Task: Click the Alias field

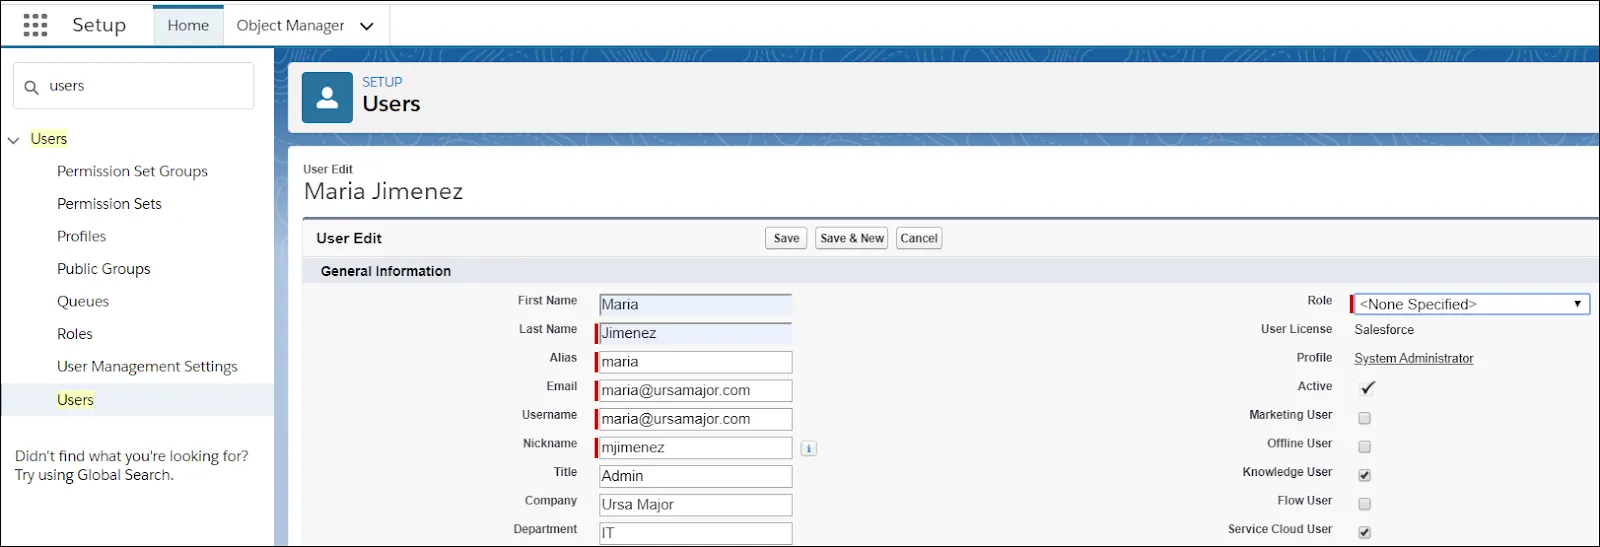Action: click(x=696, y=362)
